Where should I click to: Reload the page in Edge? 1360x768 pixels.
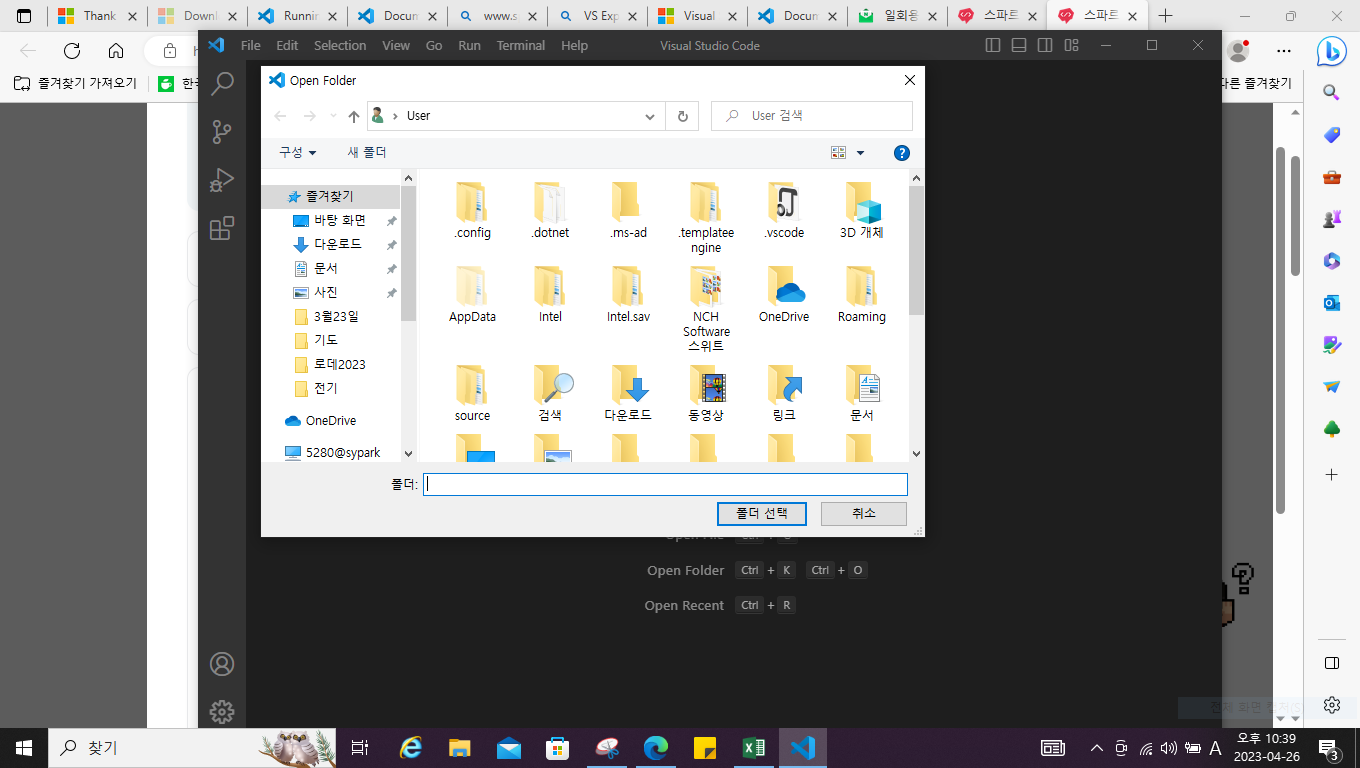[72, 51]
